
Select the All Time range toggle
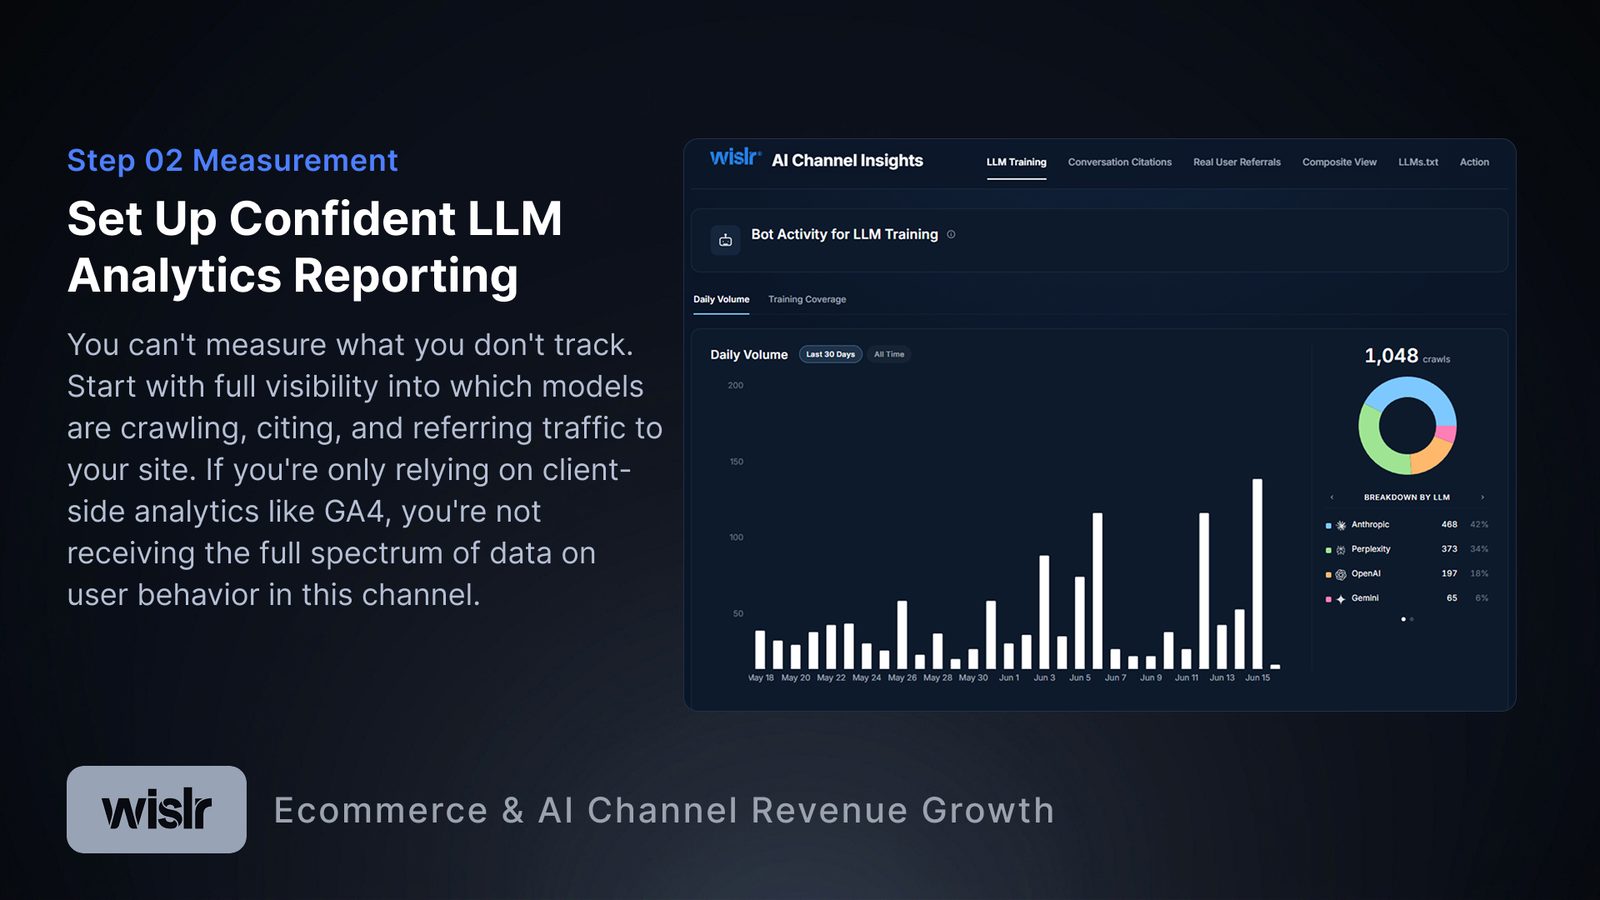889,354
